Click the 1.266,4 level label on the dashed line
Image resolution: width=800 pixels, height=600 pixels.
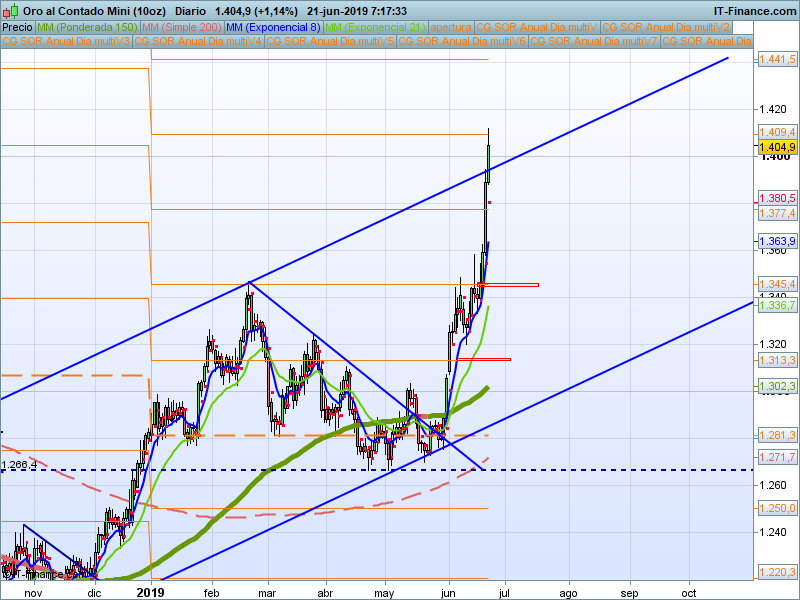(x=19, y=464)
